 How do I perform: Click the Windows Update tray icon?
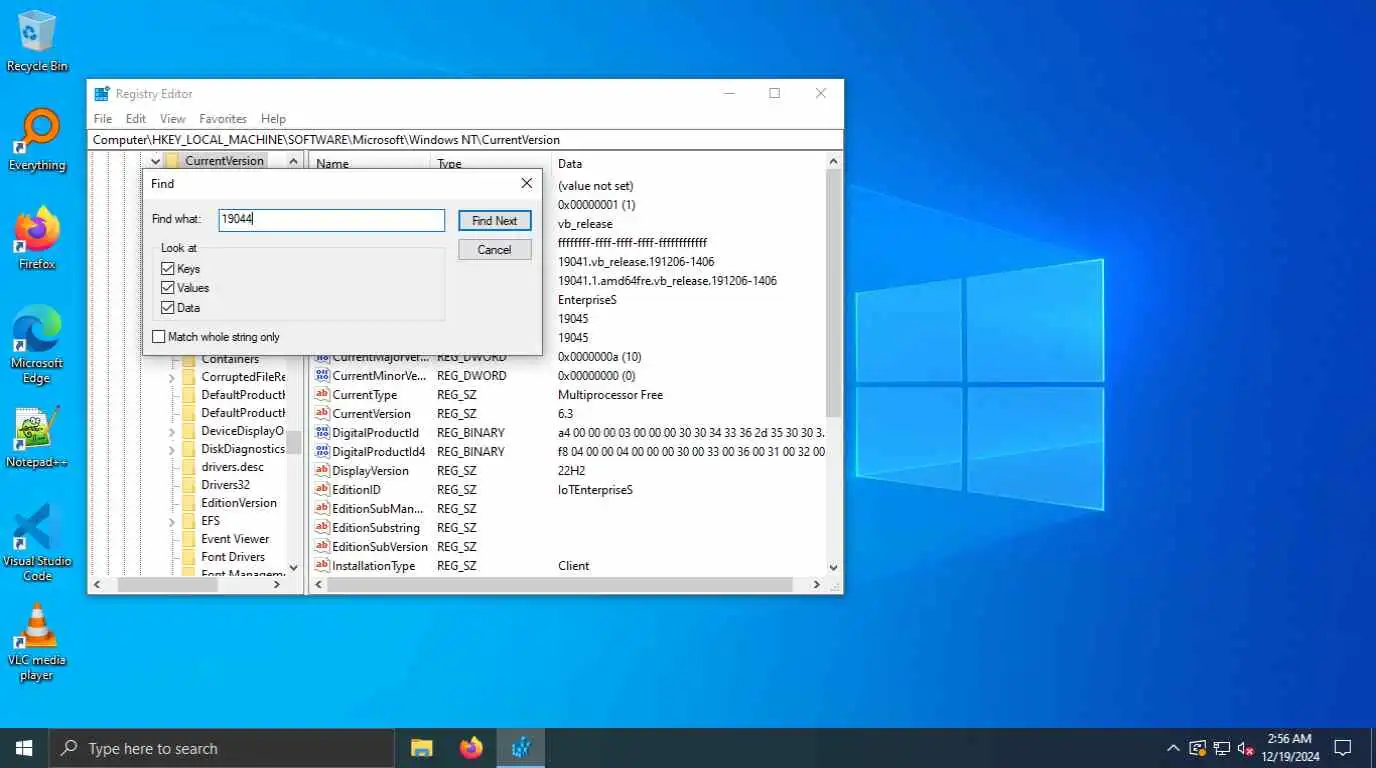tap(1198, 748)
